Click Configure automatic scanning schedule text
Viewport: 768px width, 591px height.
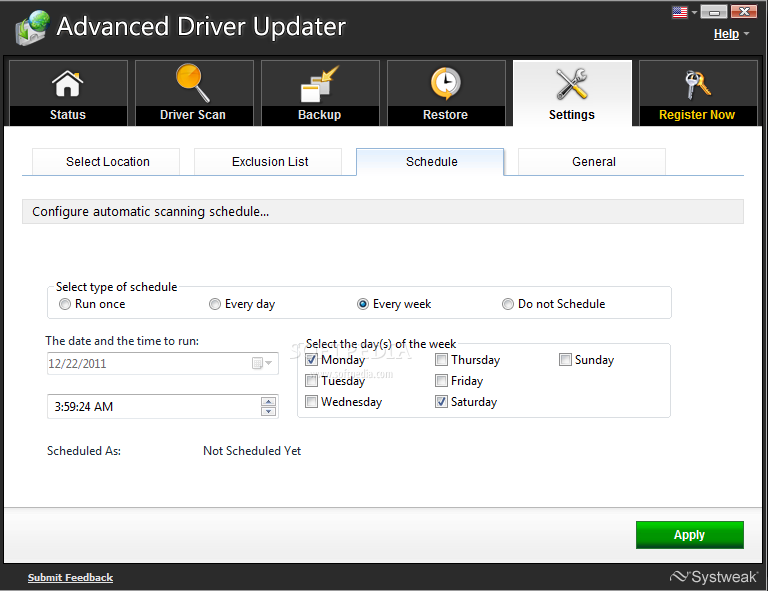point(150,212)
